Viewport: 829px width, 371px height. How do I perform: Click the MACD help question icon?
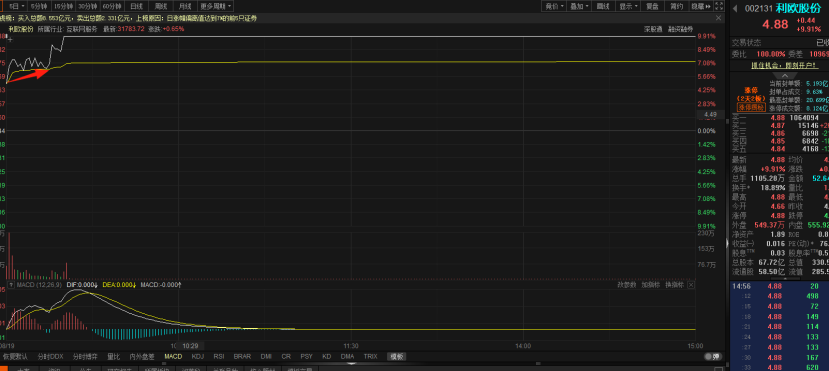tap(11, 285)
